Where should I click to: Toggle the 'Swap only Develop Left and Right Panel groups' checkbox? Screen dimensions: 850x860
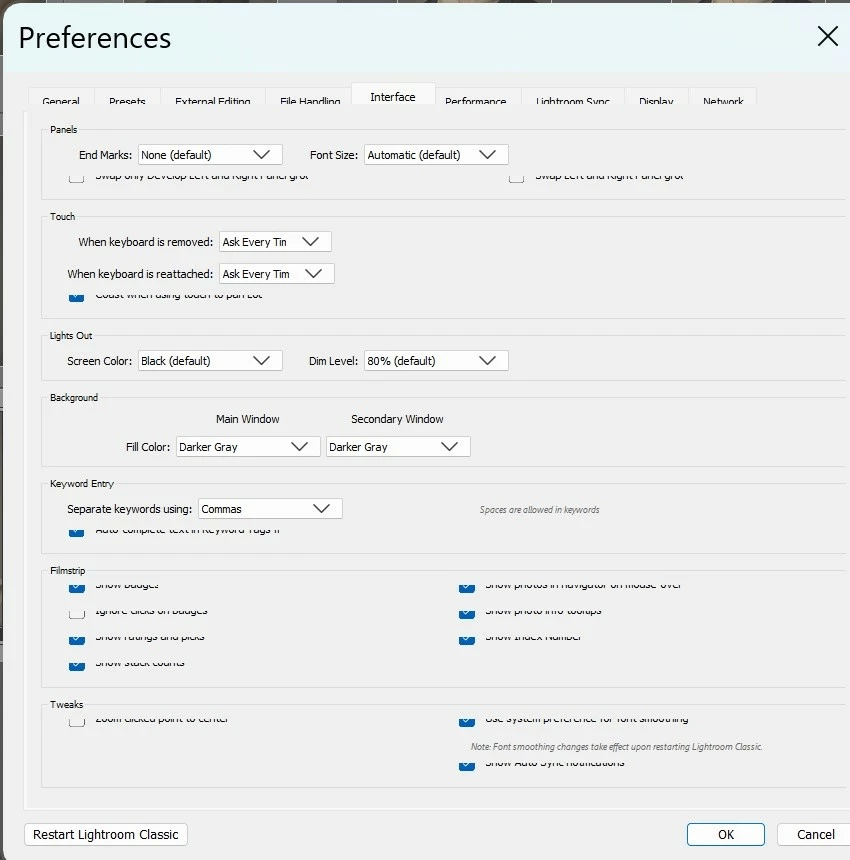(x=76, y=178)
